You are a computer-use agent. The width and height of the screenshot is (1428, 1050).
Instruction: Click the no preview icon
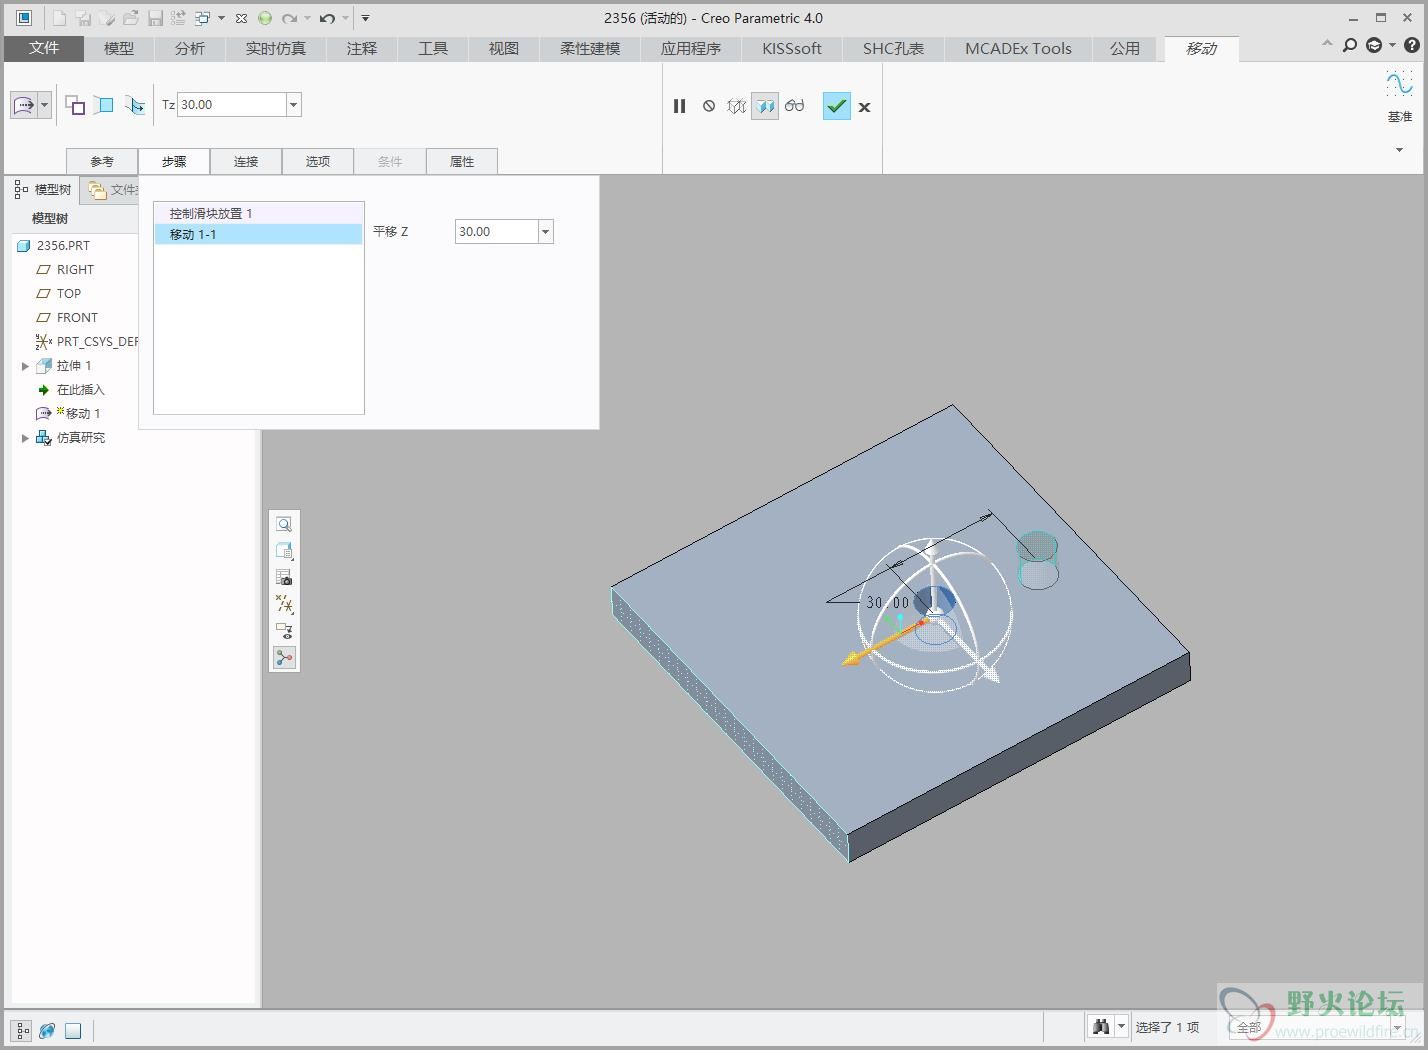[x=709, y=106]
